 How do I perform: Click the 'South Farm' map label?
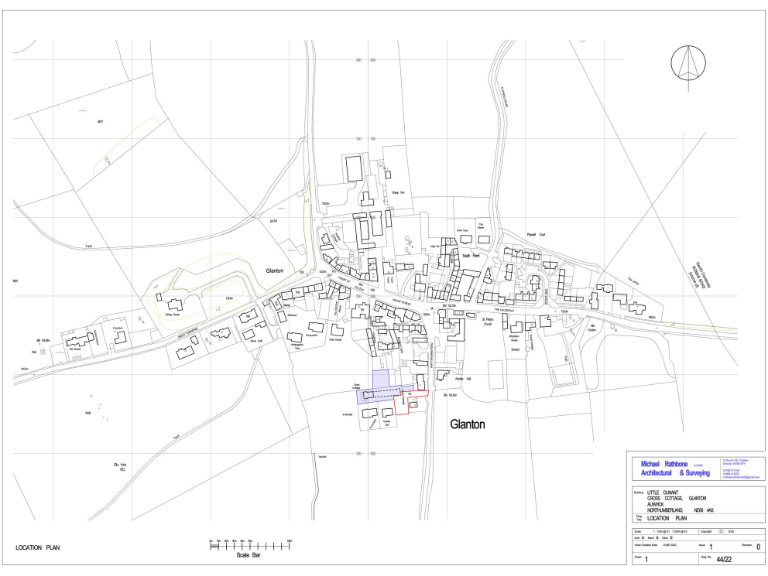pyautogui.click(x=471, y=256)
